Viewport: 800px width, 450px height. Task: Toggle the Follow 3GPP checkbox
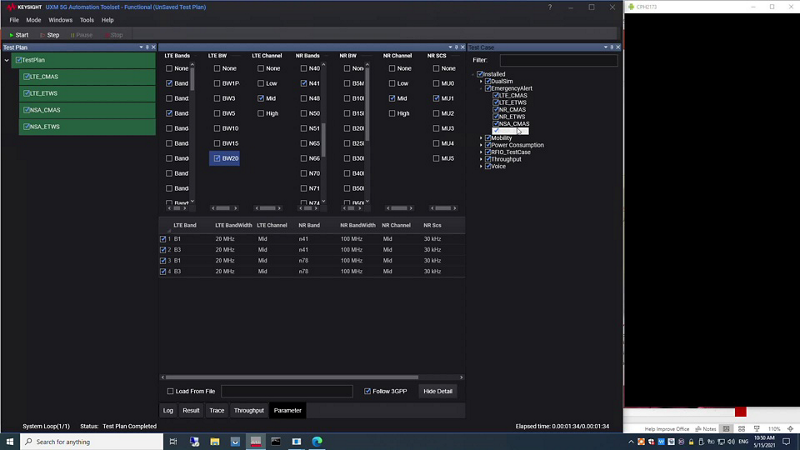pyautogui.click(x=367, y=391)
